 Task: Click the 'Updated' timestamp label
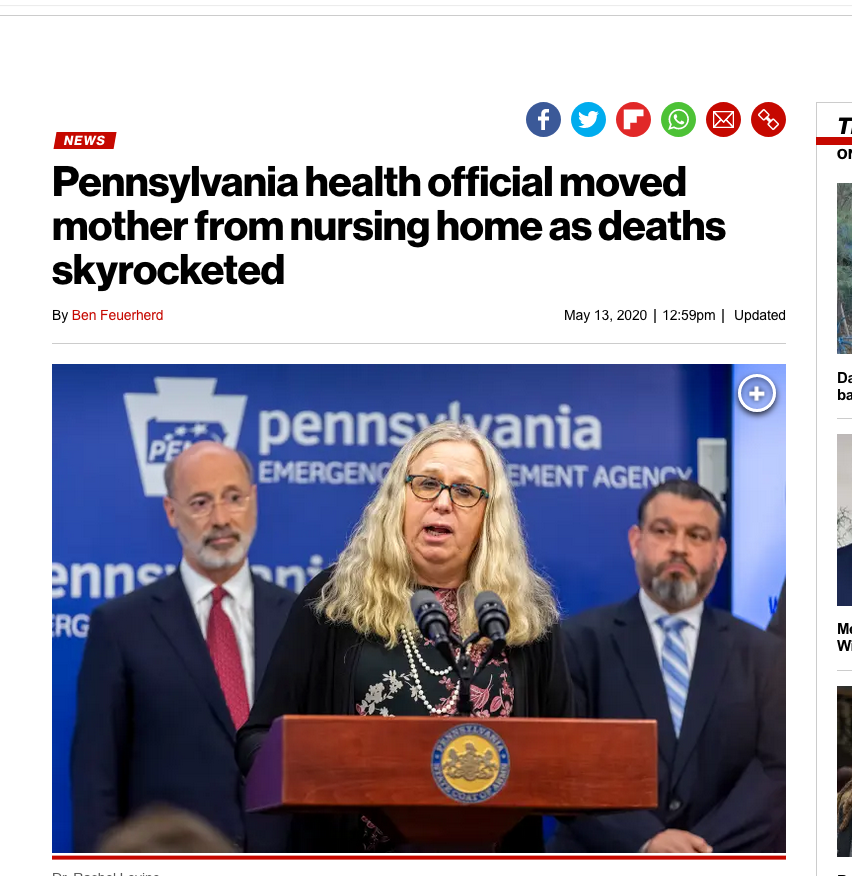point(759,315)
